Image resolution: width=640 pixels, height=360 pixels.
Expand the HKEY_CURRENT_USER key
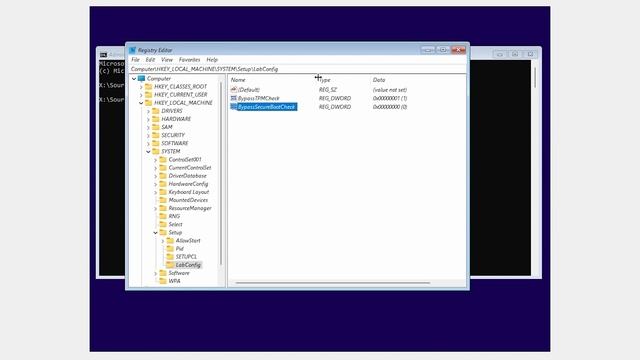(x=141, y=95)
